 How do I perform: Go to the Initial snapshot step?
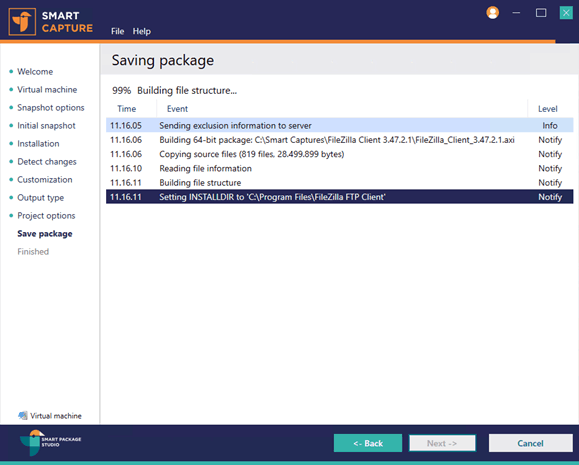click(47, 126)
